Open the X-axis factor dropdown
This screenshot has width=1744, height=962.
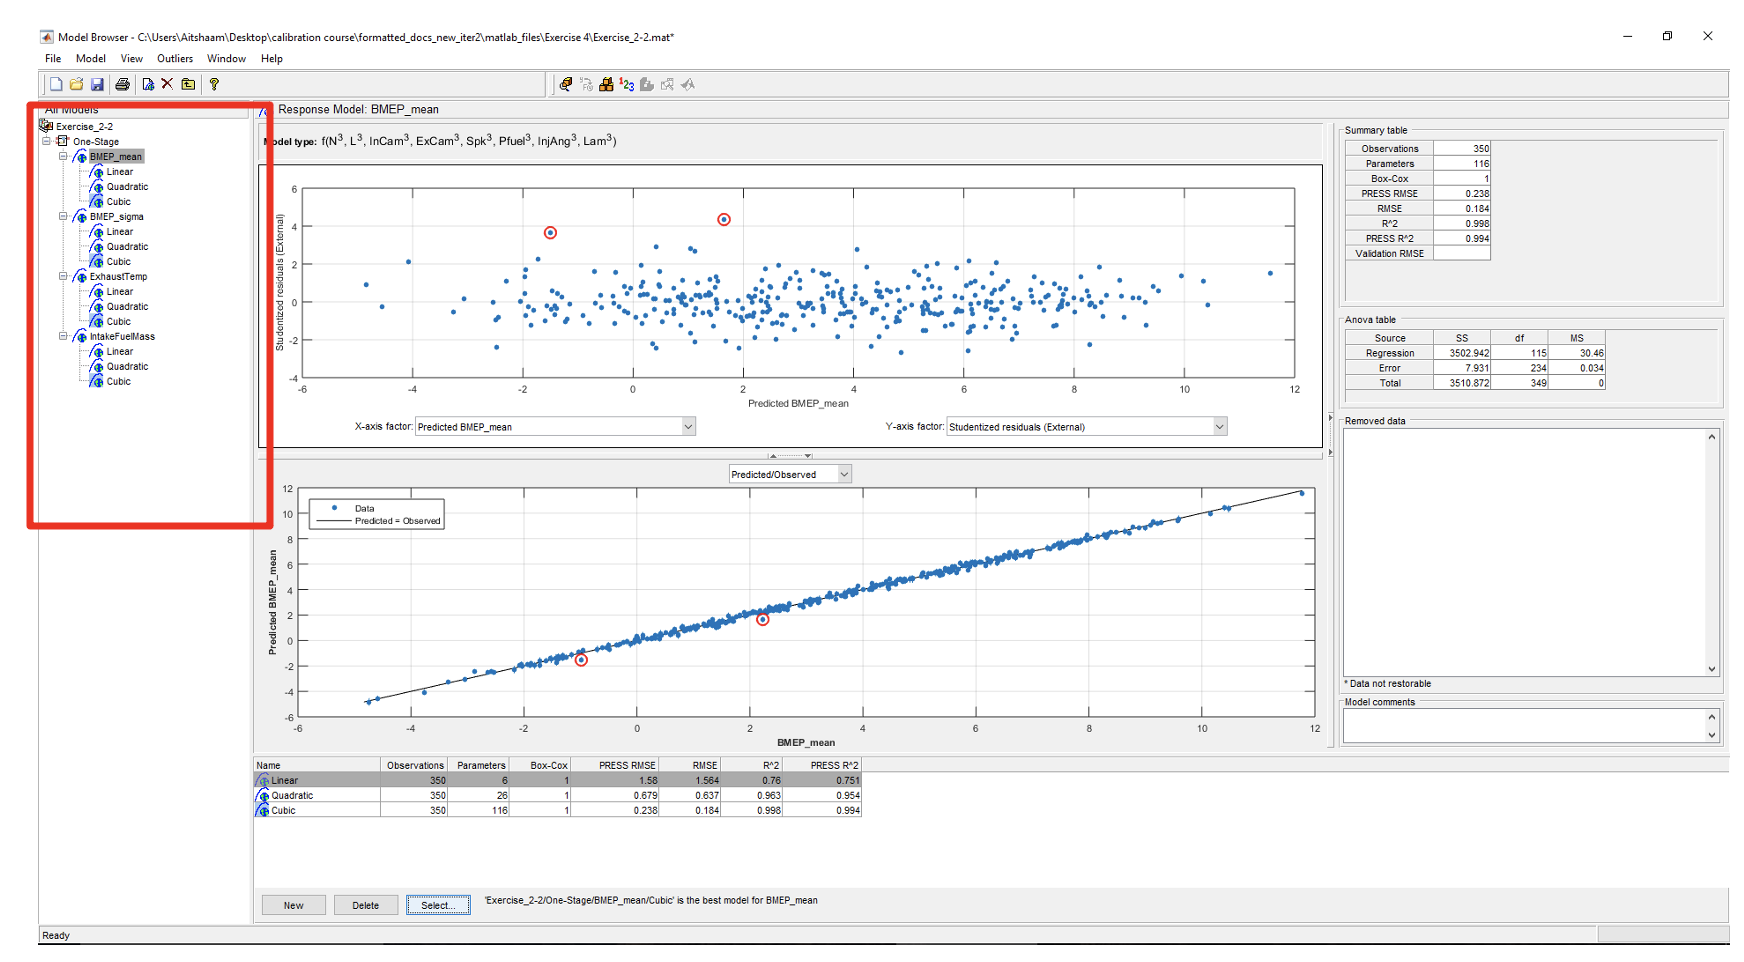click(x=688, y=427)
